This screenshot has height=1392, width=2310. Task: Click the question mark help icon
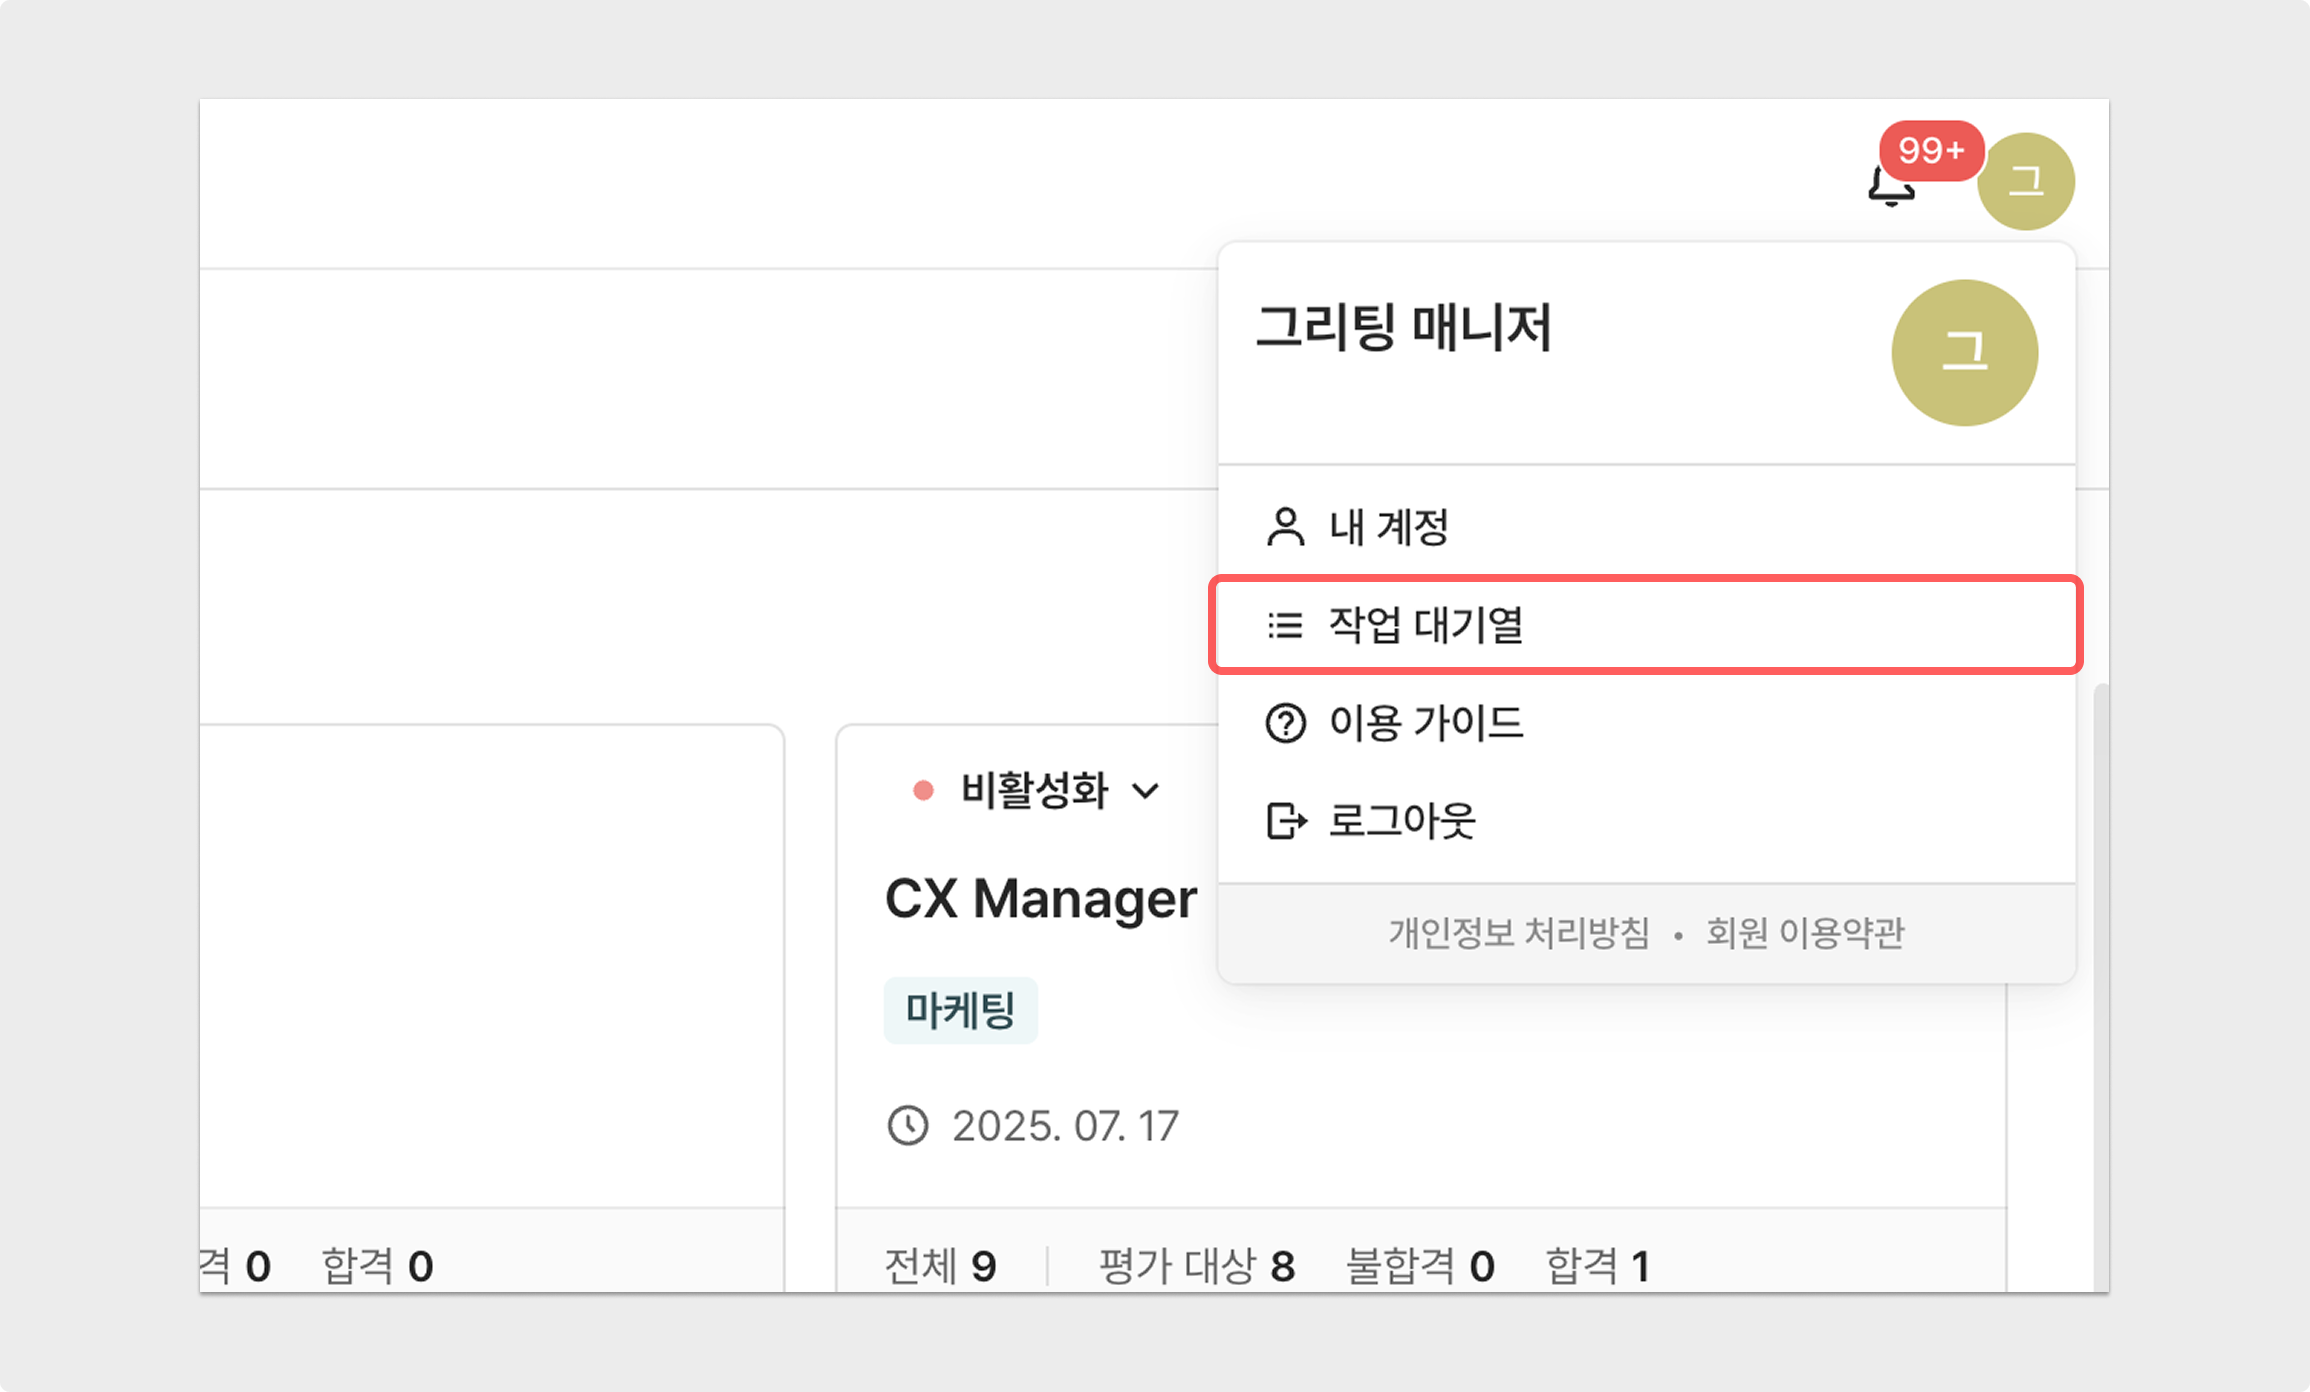click(1285, 723)
